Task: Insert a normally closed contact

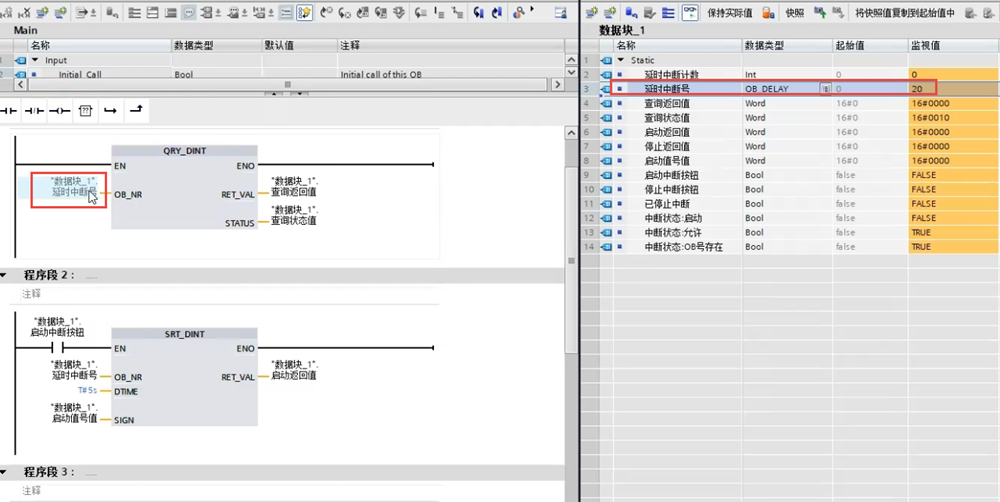Action: pos(35,109)
